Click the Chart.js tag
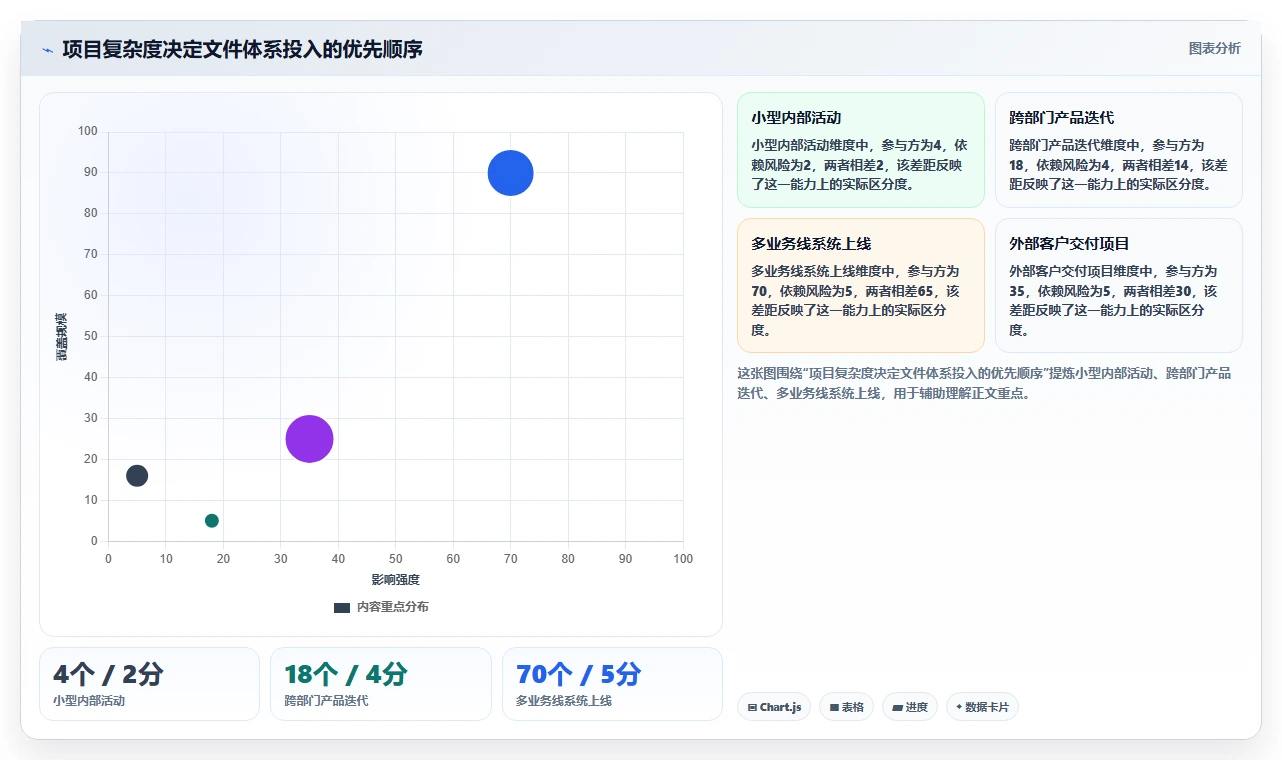The image size is (1282, 760). pyautogui.click(x=774, y=707)
